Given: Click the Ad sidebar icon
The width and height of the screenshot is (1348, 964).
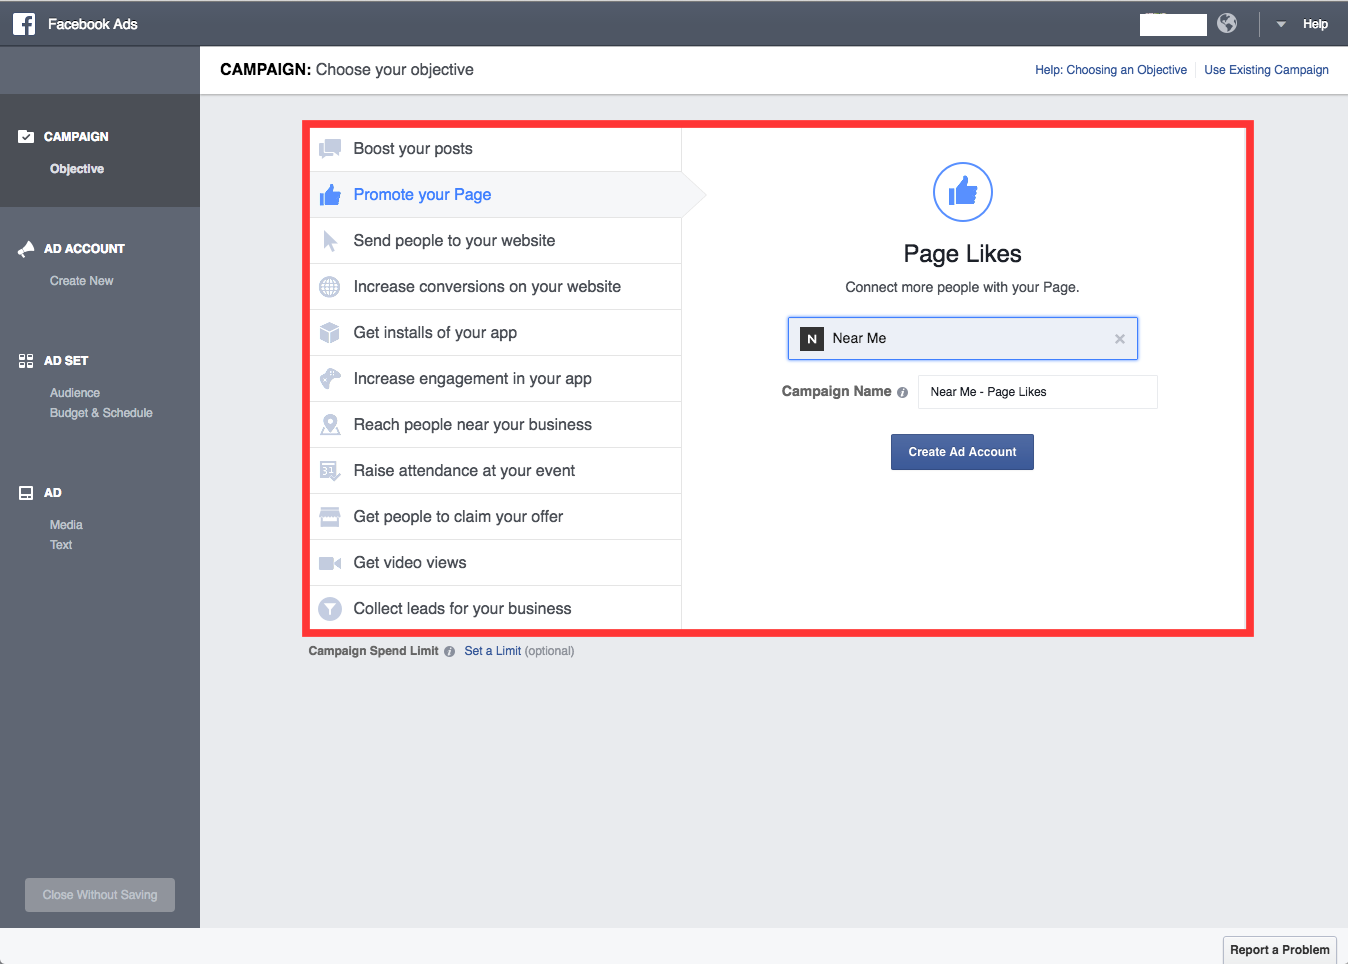Looking at the screenshot, I should [26, 493].
